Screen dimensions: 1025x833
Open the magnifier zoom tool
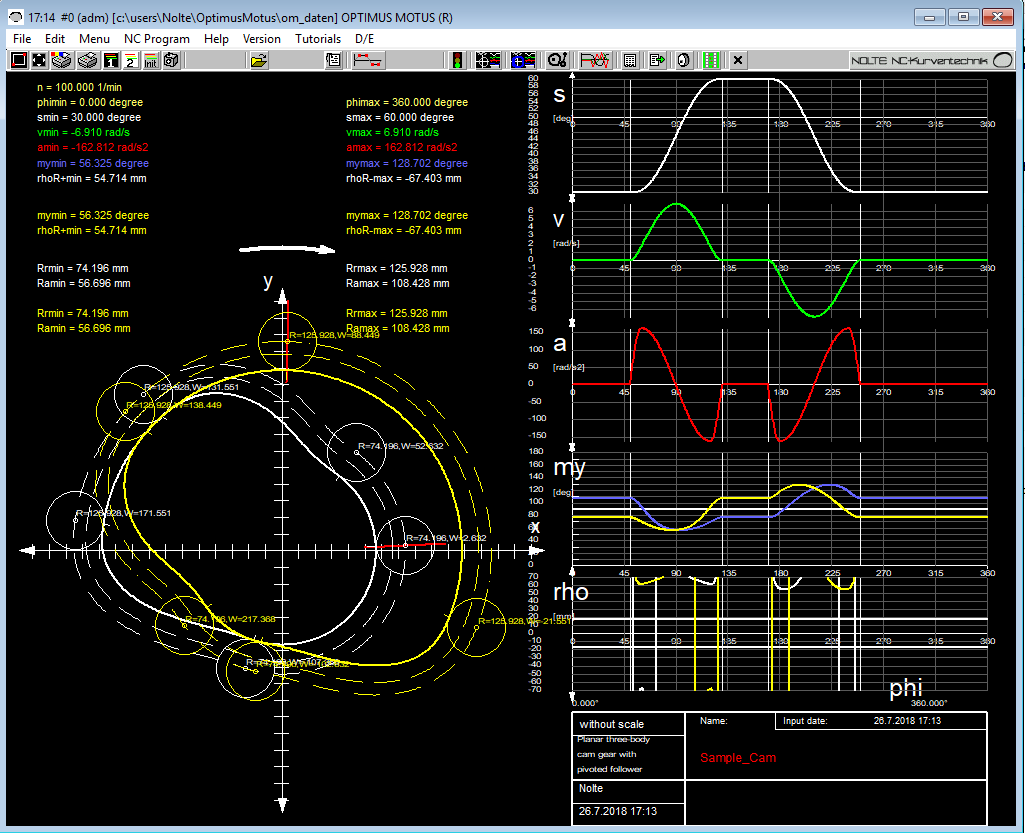[555, 60]
